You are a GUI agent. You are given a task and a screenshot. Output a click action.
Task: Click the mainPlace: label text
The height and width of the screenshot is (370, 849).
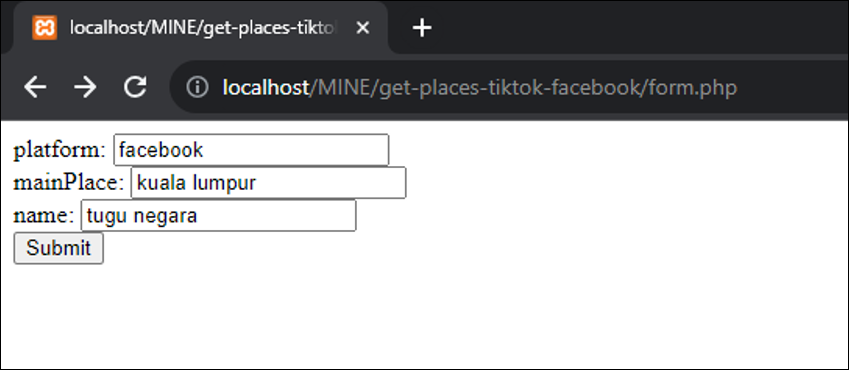pos(69,183)
